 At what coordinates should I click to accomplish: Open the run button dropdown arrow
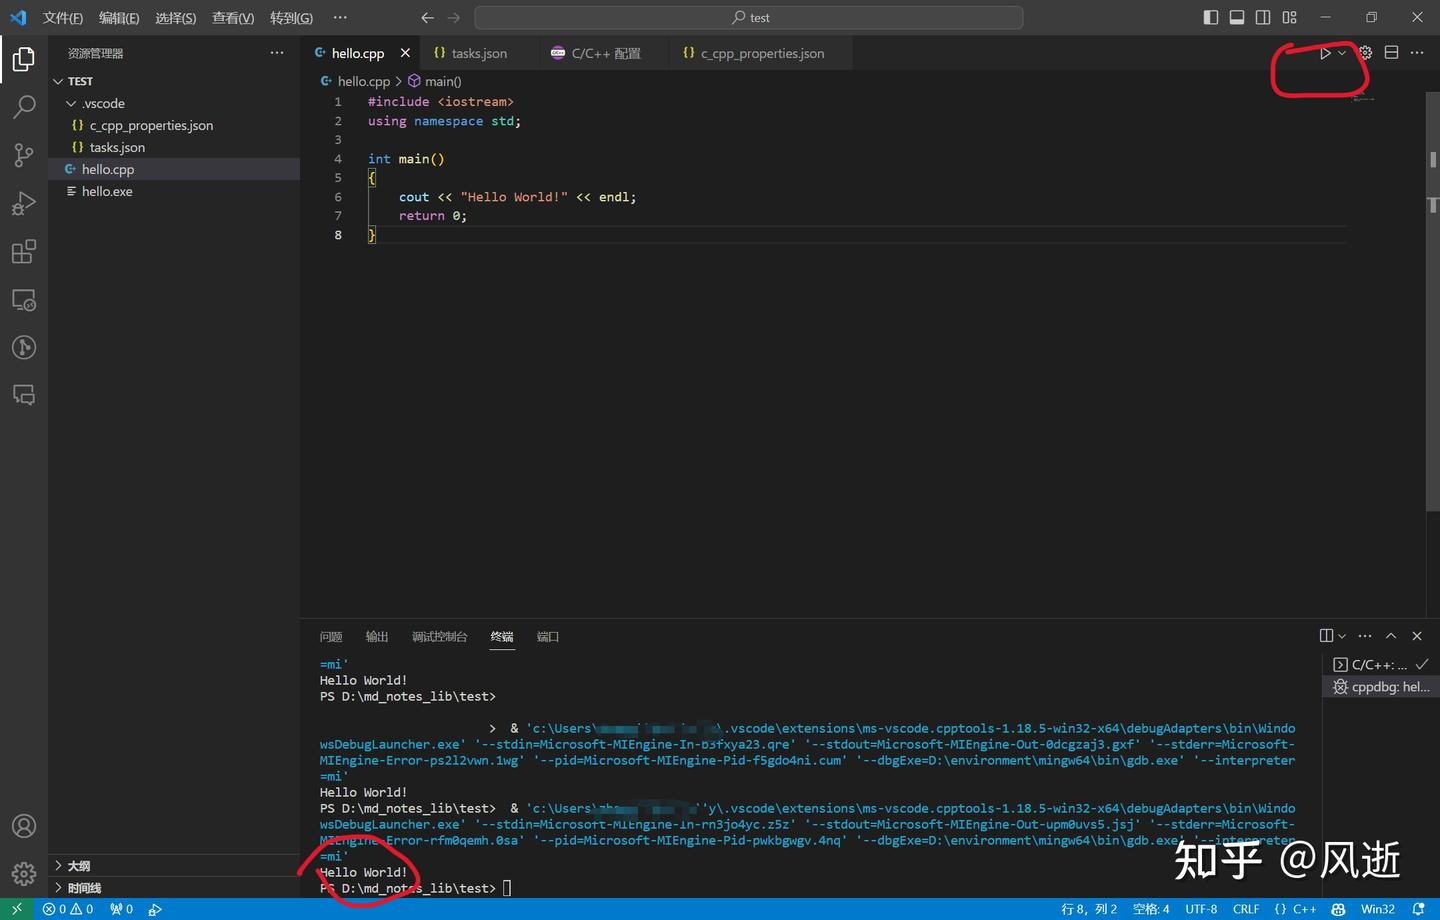pyautogui.click(x=1341, y=53)
